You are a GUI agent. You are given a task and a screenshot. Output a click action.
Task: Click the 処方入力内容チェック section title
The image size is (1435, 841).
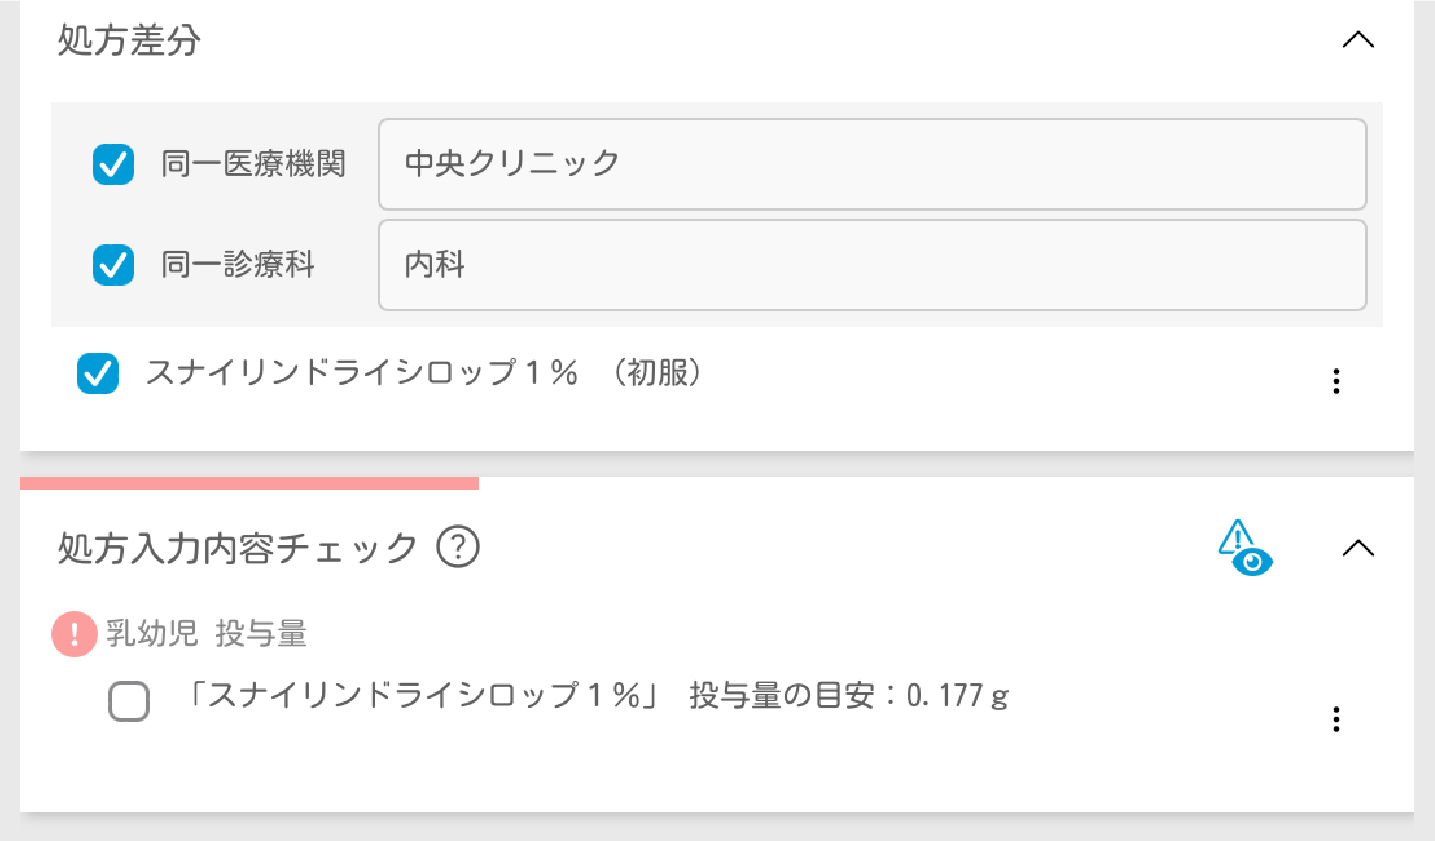pos(237,548)
